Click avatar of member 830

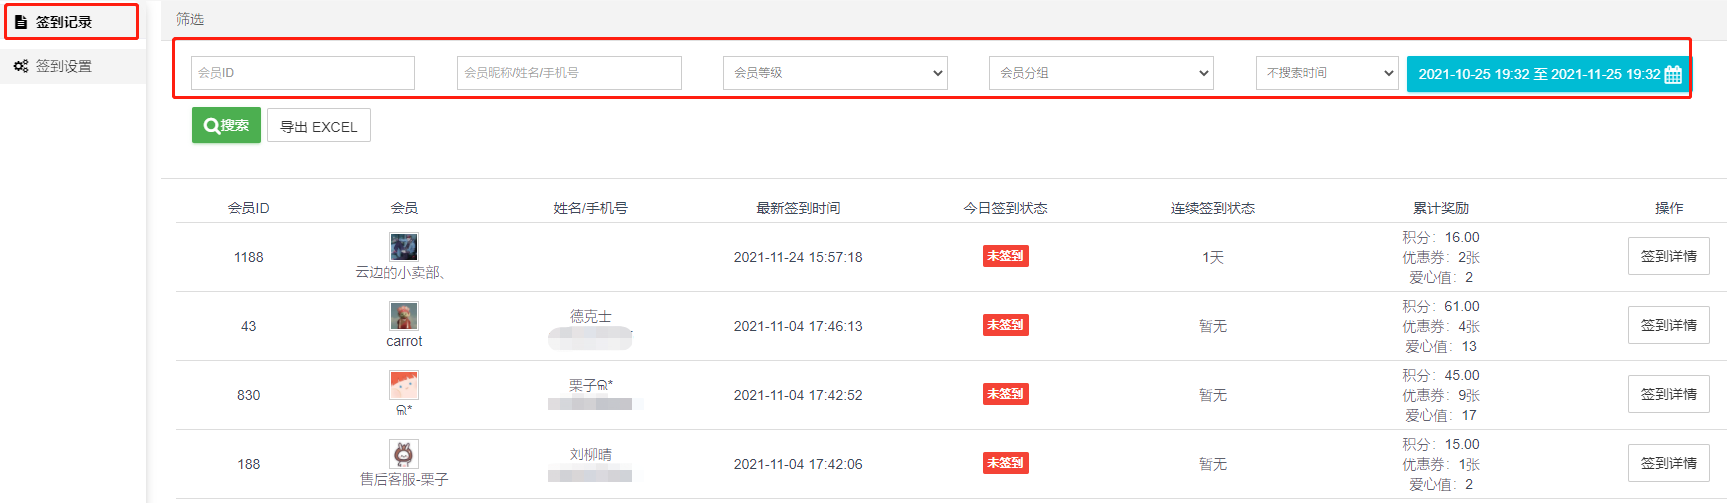tap(404, 385)
